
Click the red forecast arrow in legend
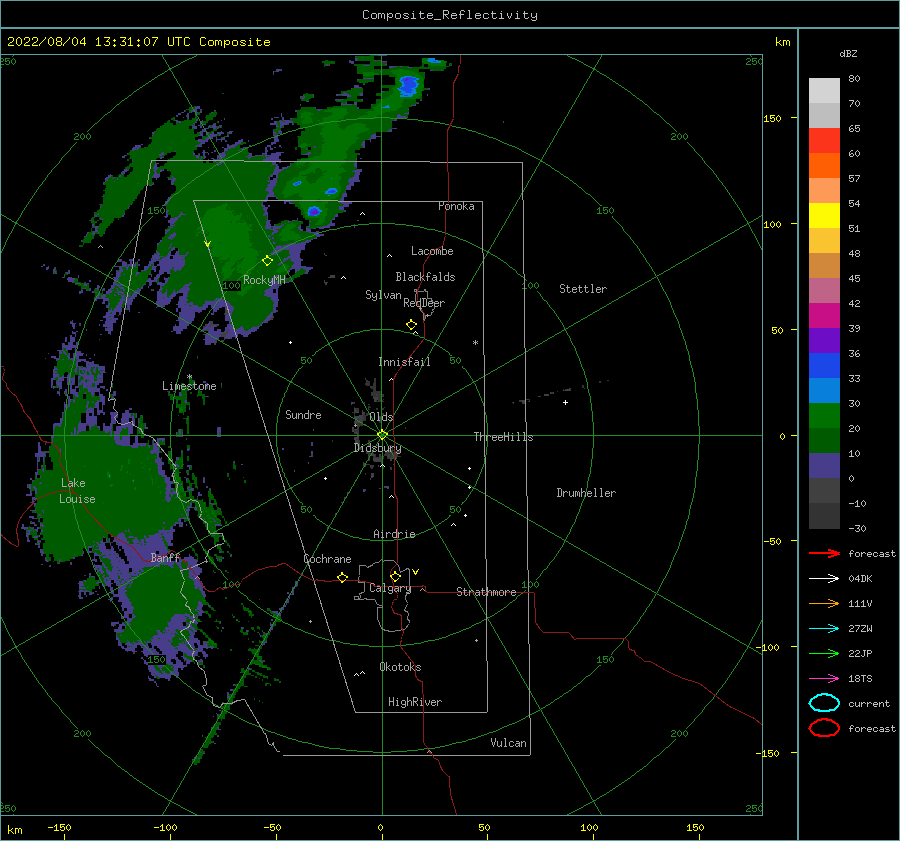pos(824,553)
